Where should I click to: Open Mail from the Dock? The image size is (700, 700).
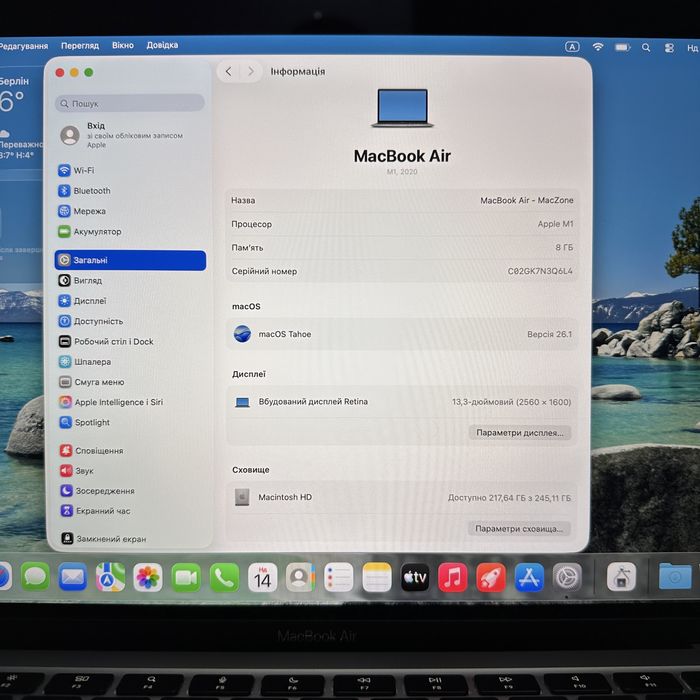pyautogui.click(x=73, y=577)
